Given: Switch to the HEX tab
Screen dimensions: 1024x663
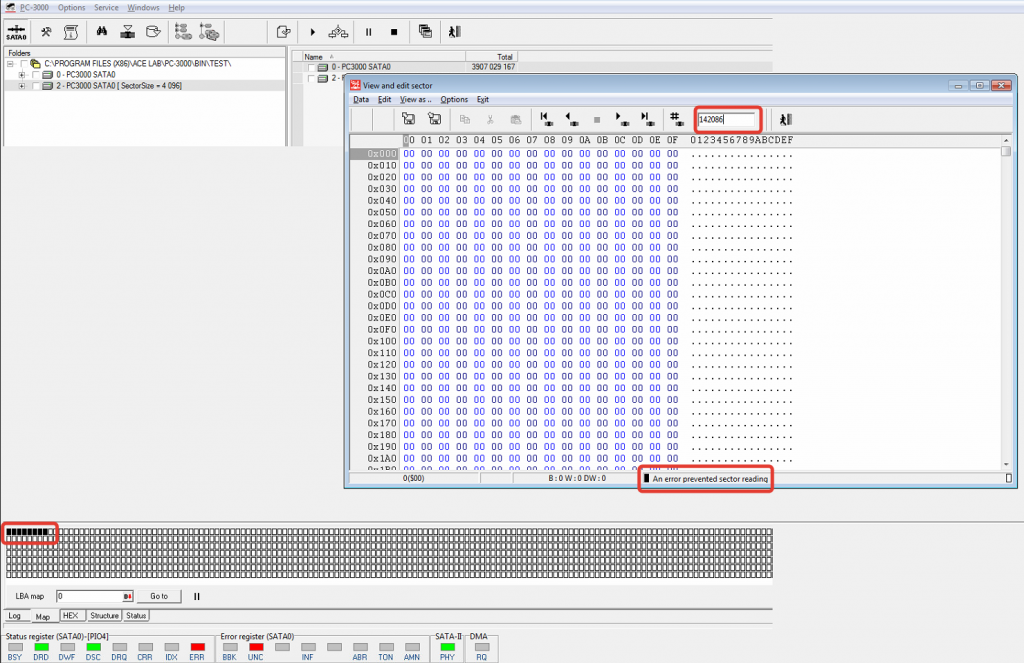Looking at the screenshot, I should point(70,616).
